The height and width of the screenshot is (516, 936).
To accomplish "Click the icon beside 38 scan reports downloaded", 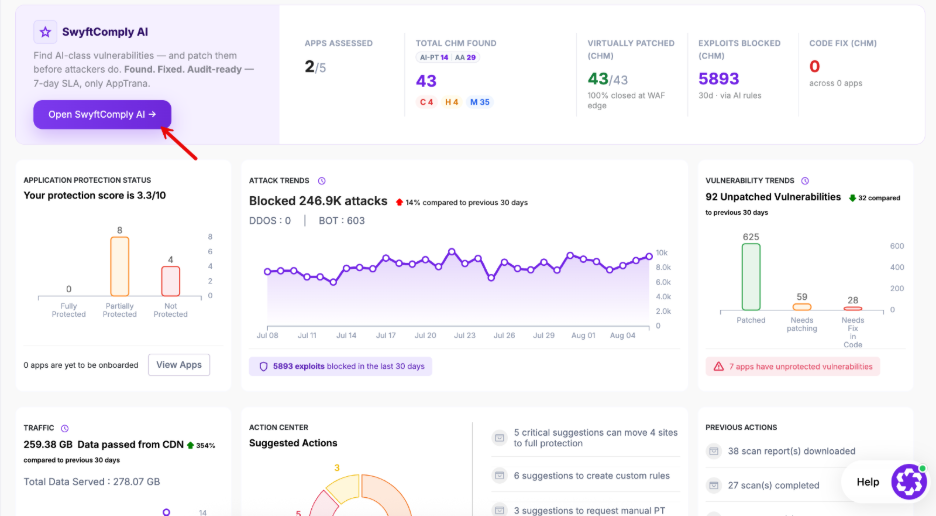I will coord(713,451).
